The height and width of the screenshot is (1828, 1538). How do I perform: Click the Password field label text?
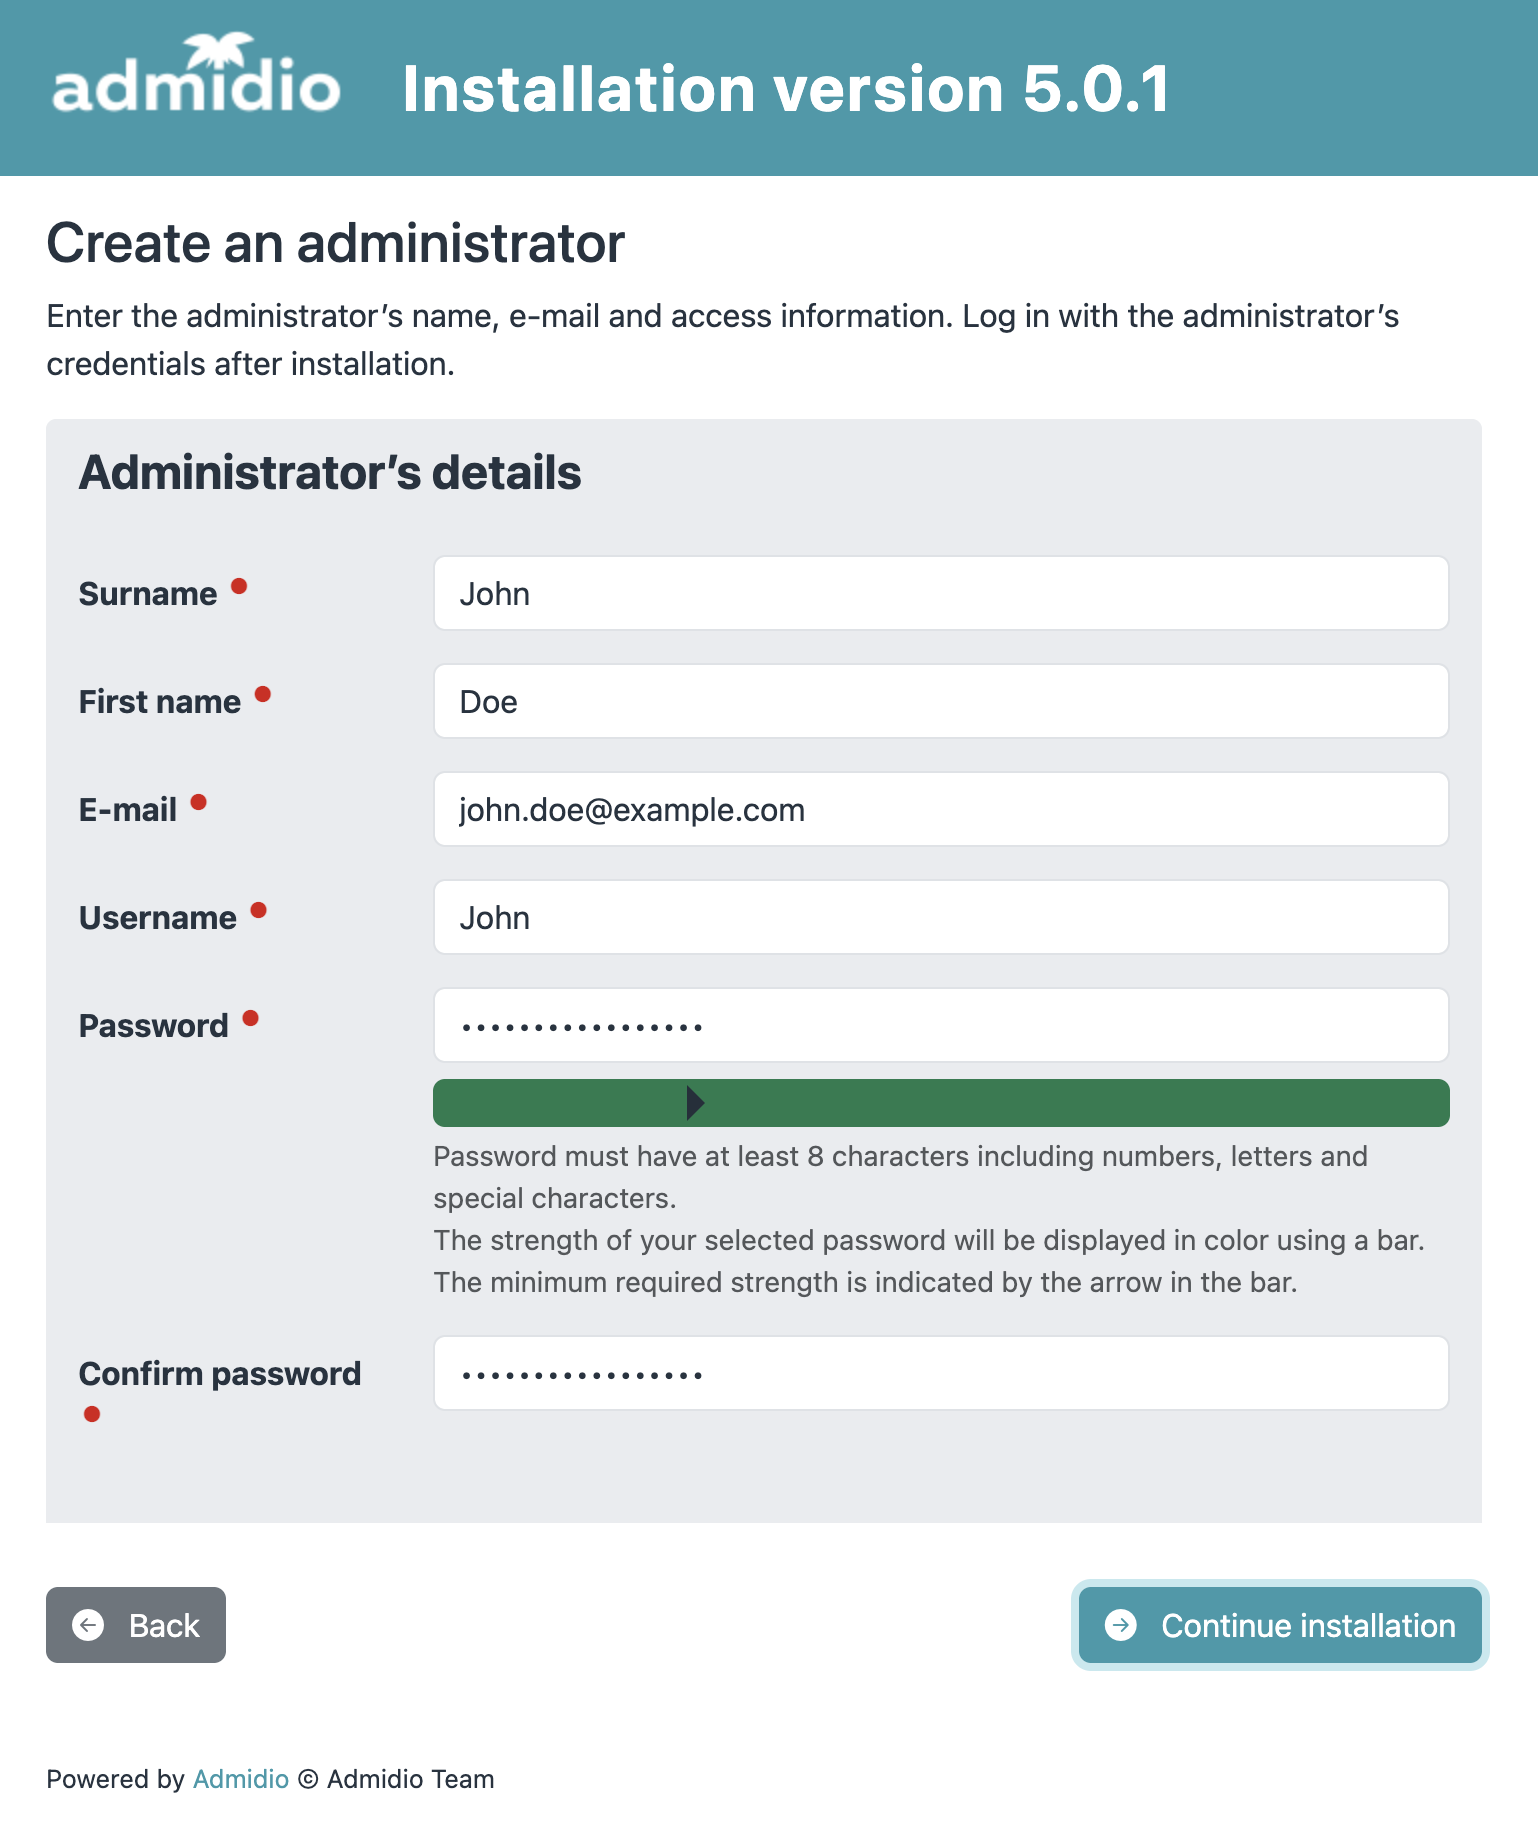pos(154,1026)
